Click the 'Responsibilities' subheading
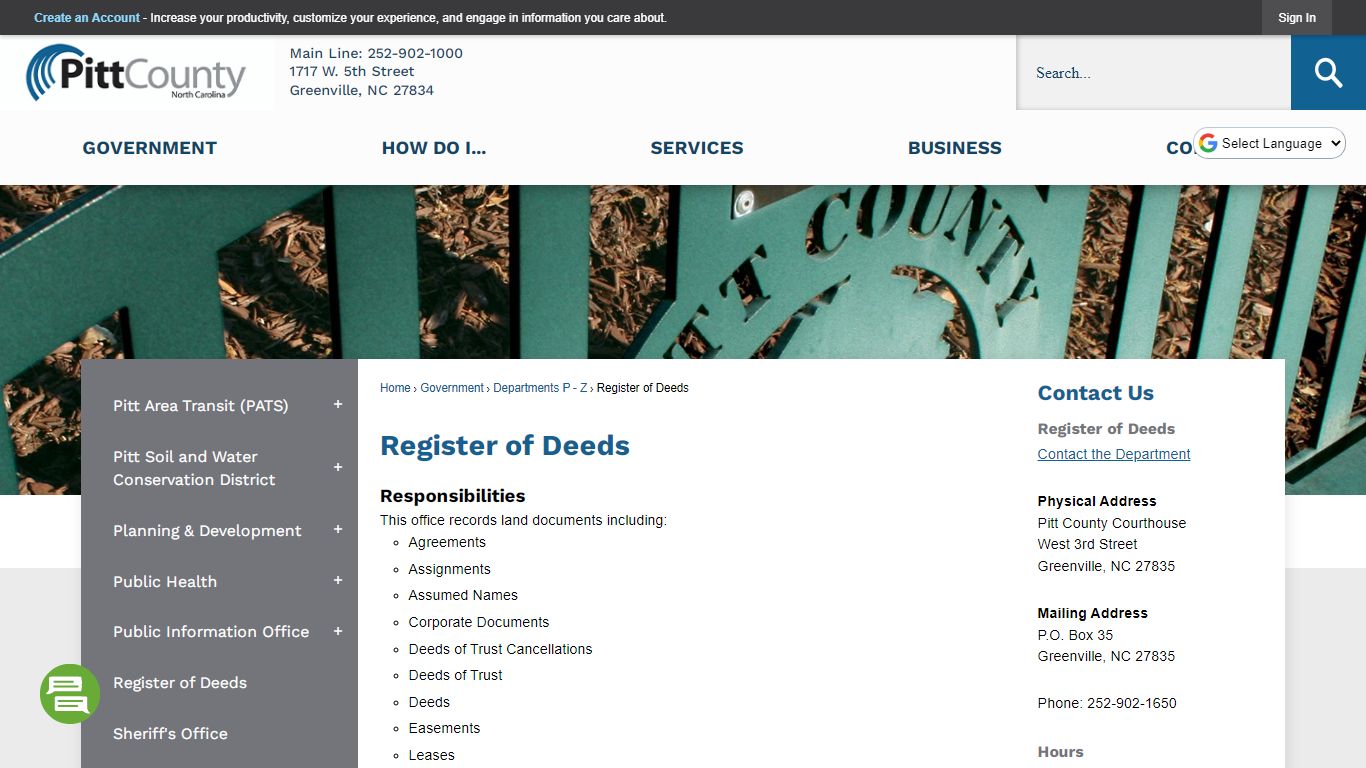Viewport: 1366px width, 768px height. (x=452, y=496)
